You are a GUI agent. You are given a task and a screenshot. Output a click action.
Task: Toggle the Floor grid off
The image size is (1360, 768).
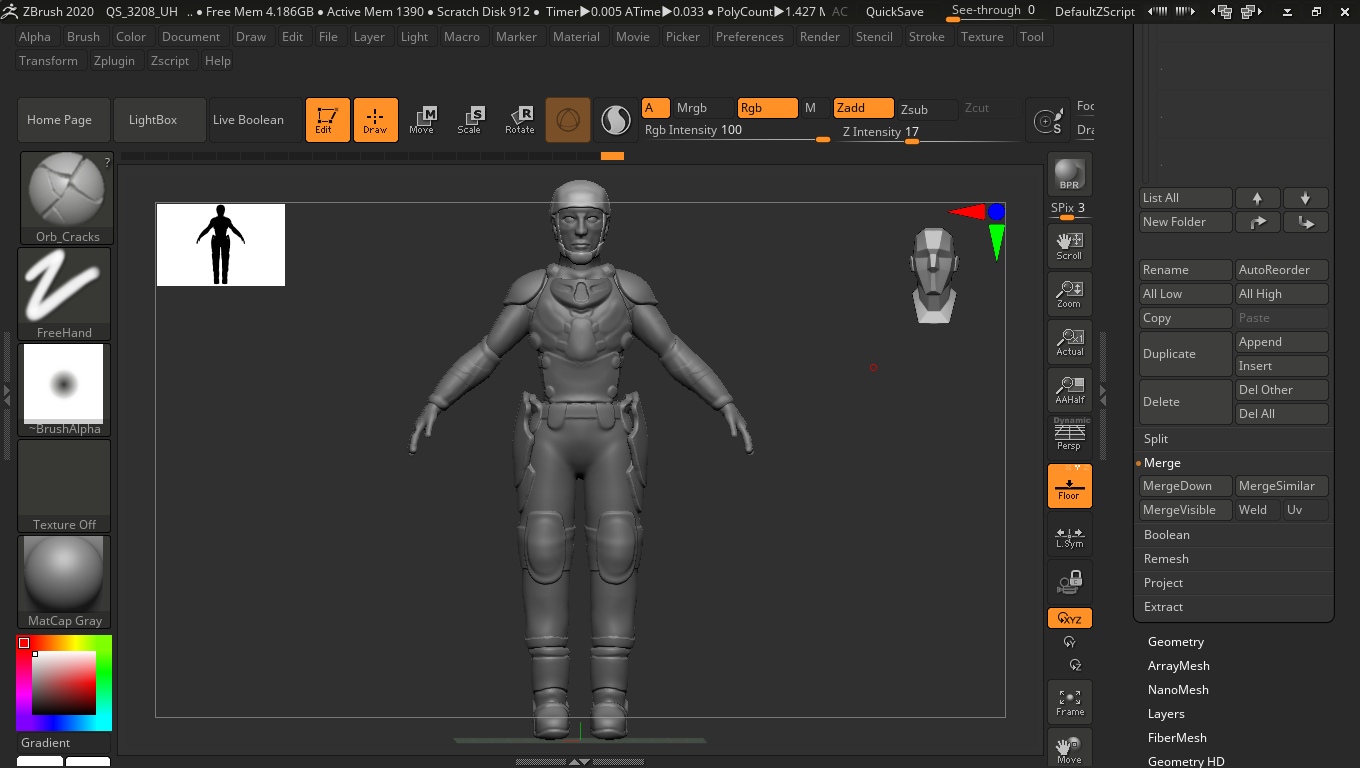[1069, 486]
